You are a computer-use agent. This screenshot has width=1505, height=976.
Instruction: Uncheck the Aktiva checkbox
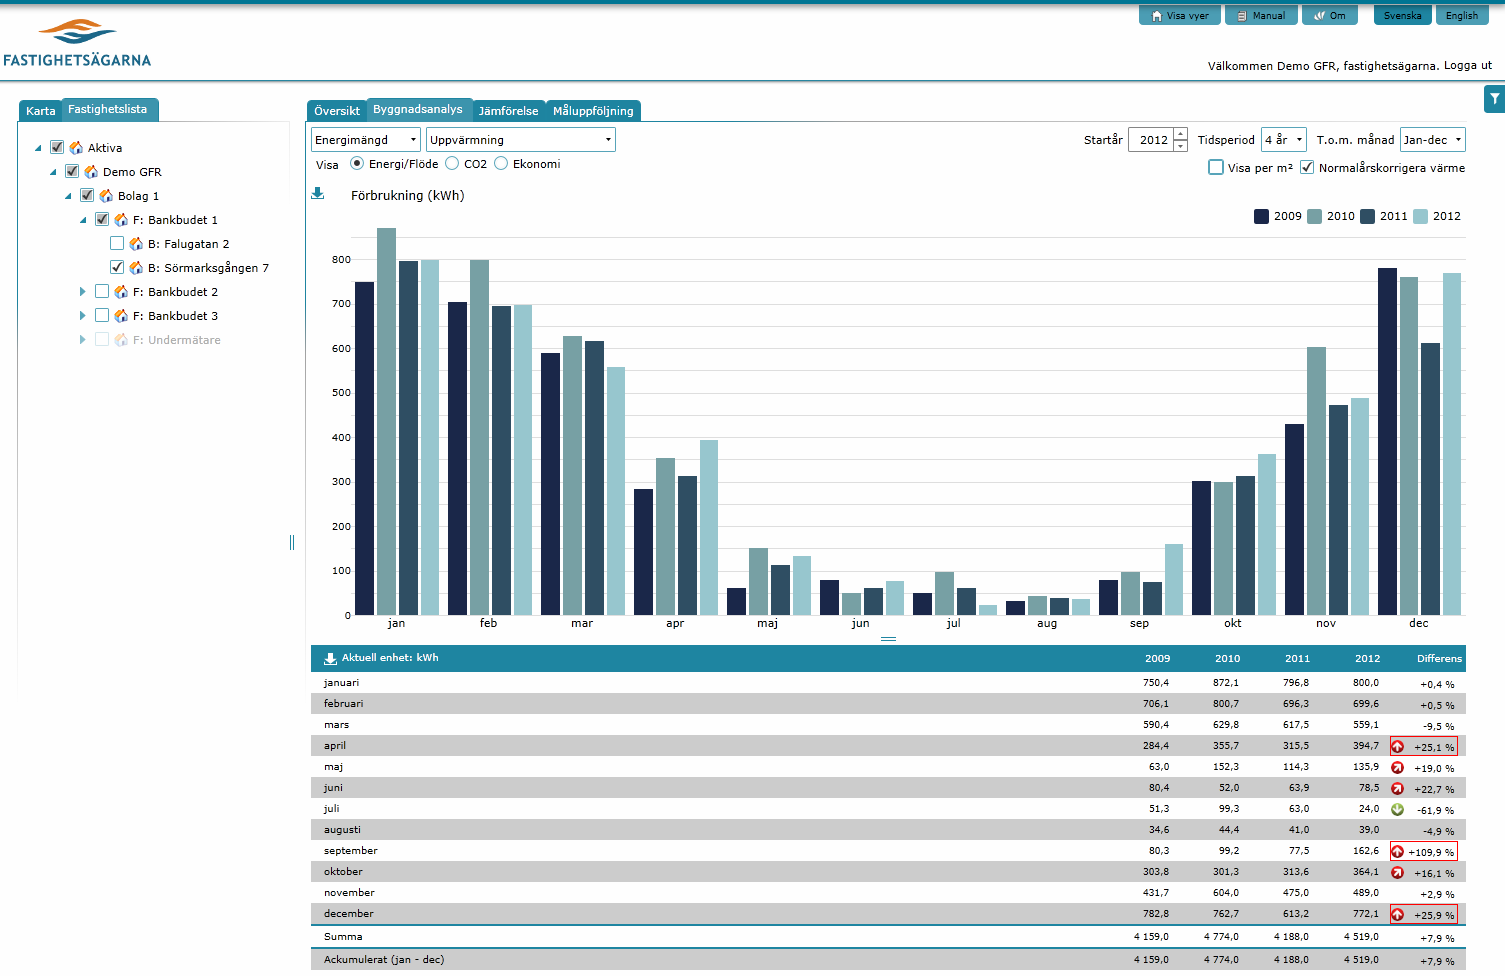[x=57, y=147]
